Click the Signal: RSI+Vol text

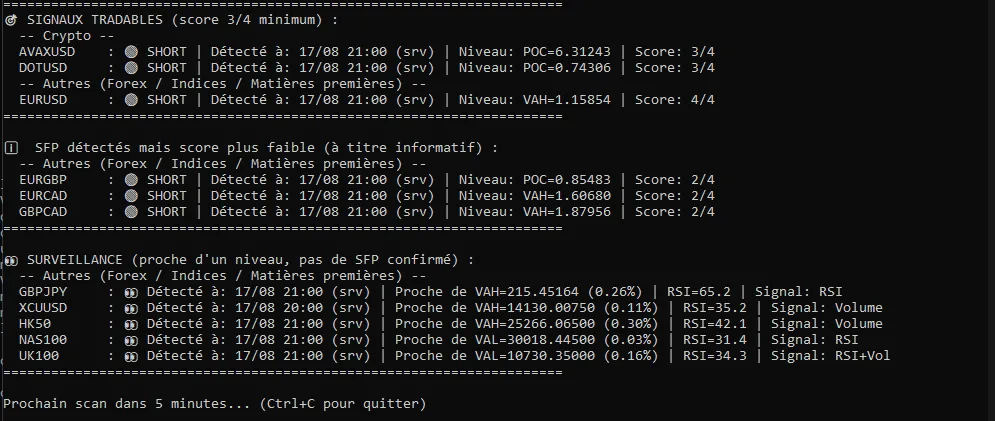(831, 356)
